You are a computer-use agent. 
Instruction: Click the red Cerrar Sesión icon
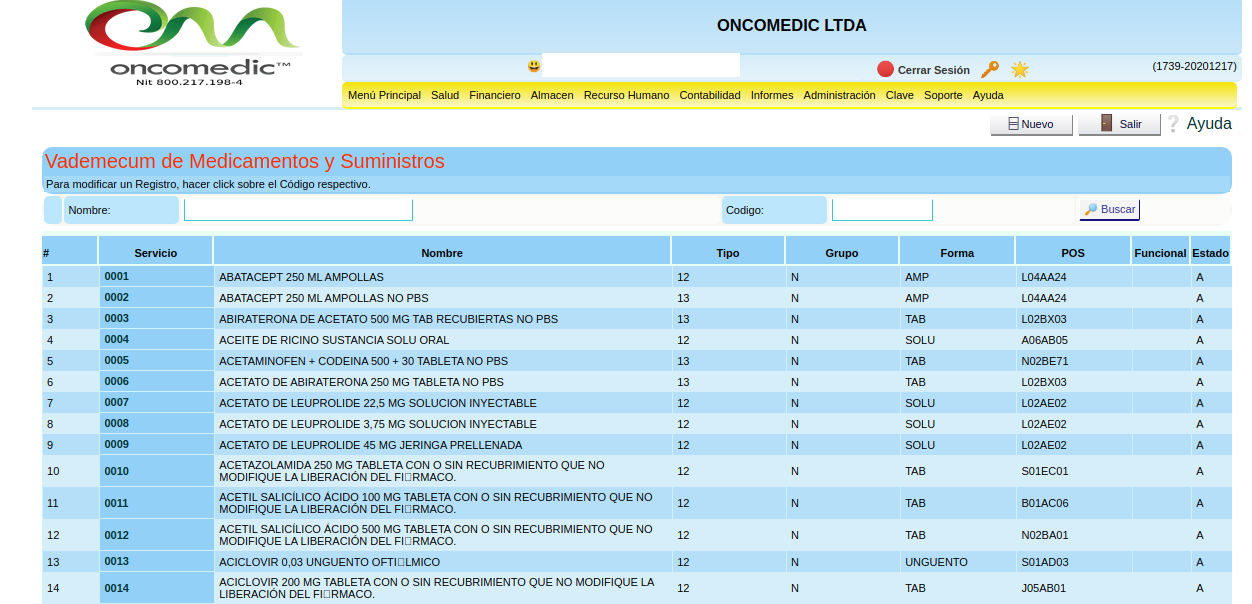click(885, 69)
